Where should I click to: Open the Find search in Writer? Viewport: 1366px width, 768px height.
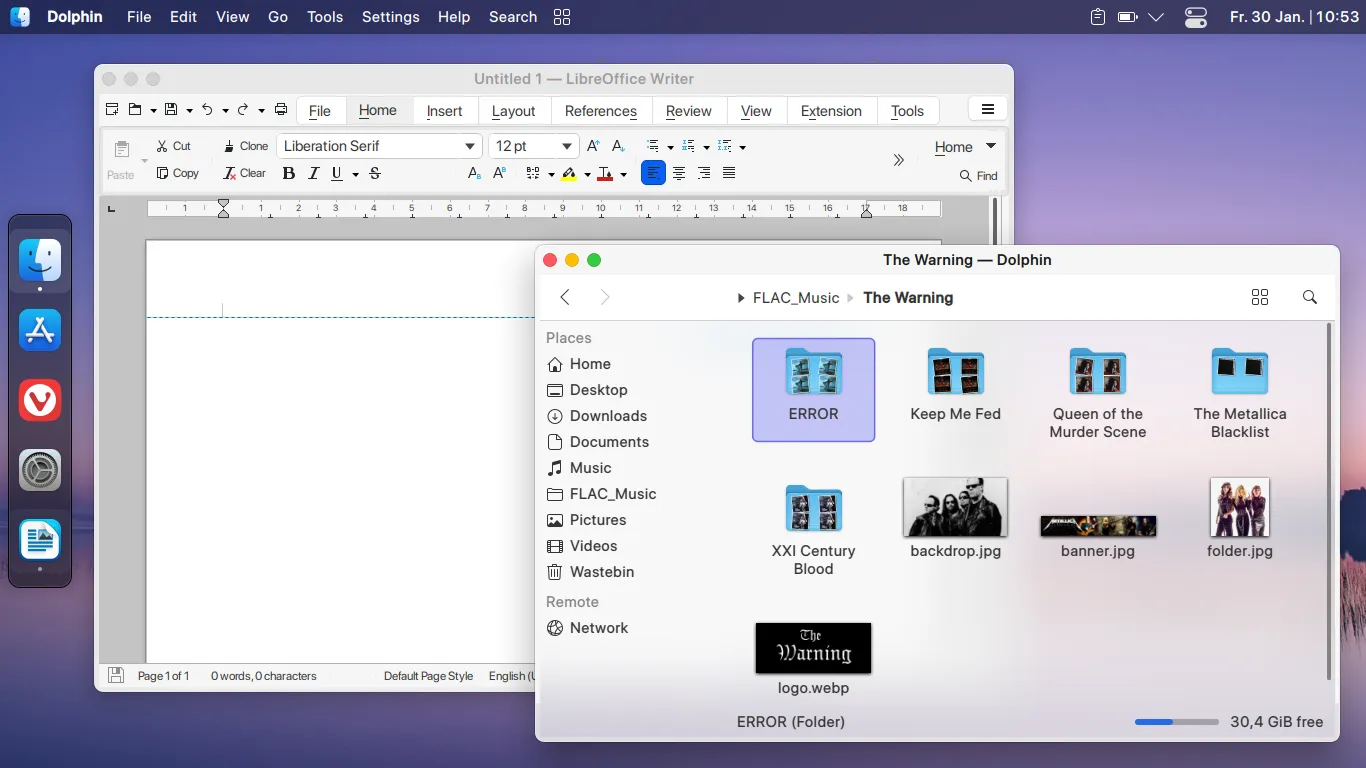click(x=977, y=176)
